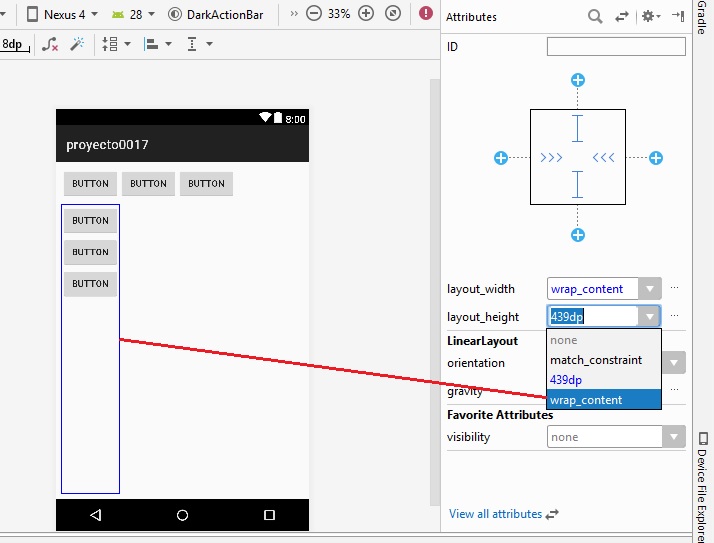Open the red warnings and errors indicator
This screenshot has width=714, height=543.
427,14
